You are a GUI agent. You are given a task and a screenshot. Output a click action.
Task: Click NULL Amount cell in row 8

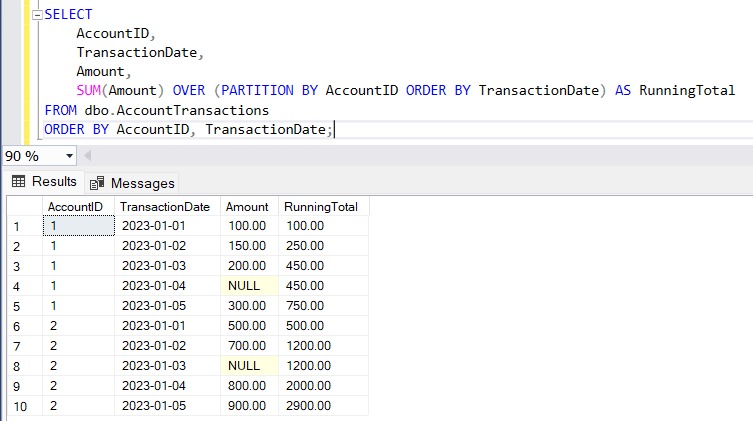tap(249, 366)
